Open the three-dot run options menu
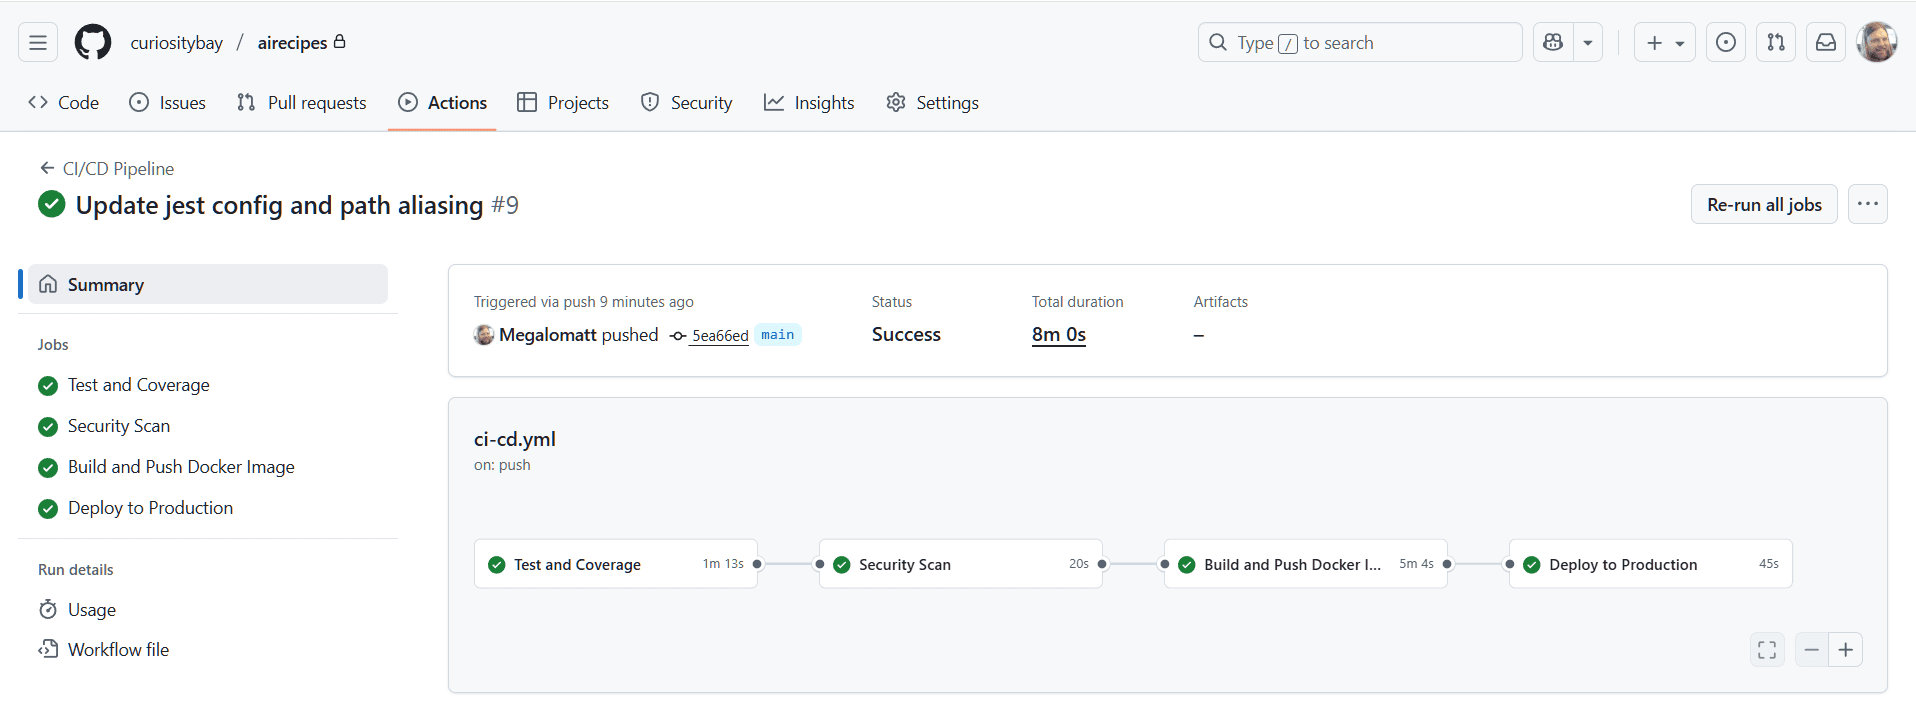 [x=1867, y=205]
